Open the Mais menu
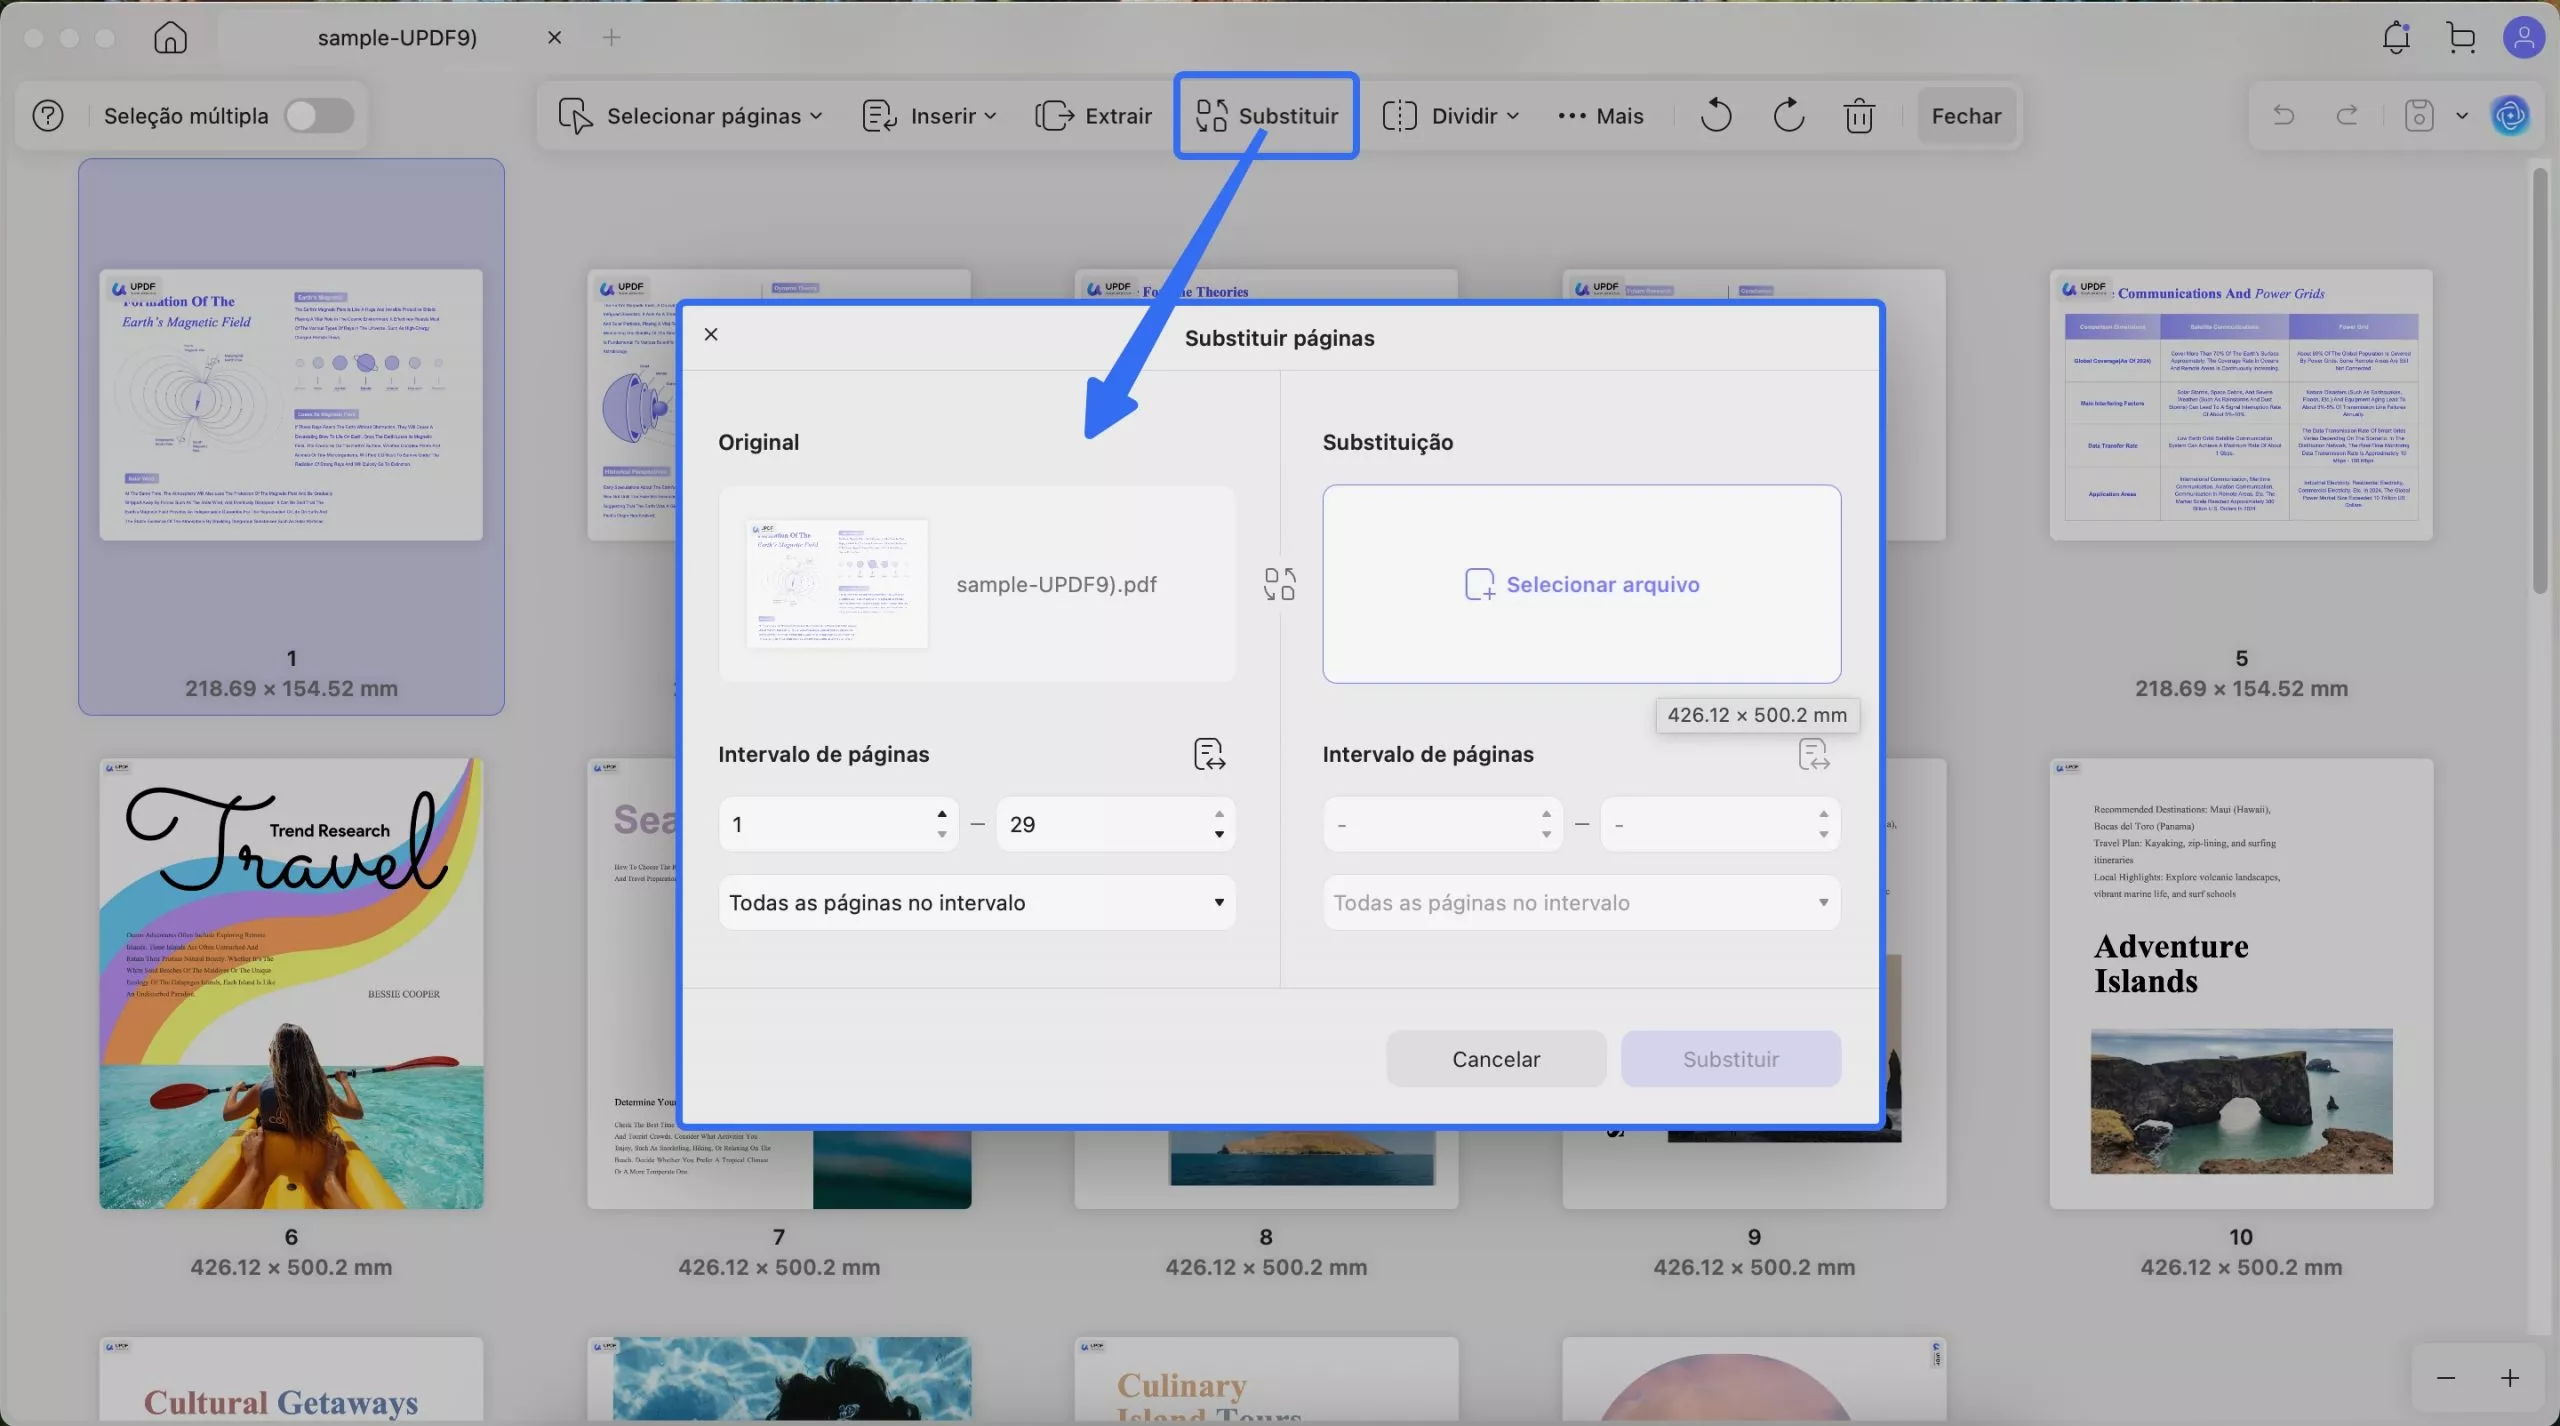The image size is (2560, 1426). click(1599, 115)
